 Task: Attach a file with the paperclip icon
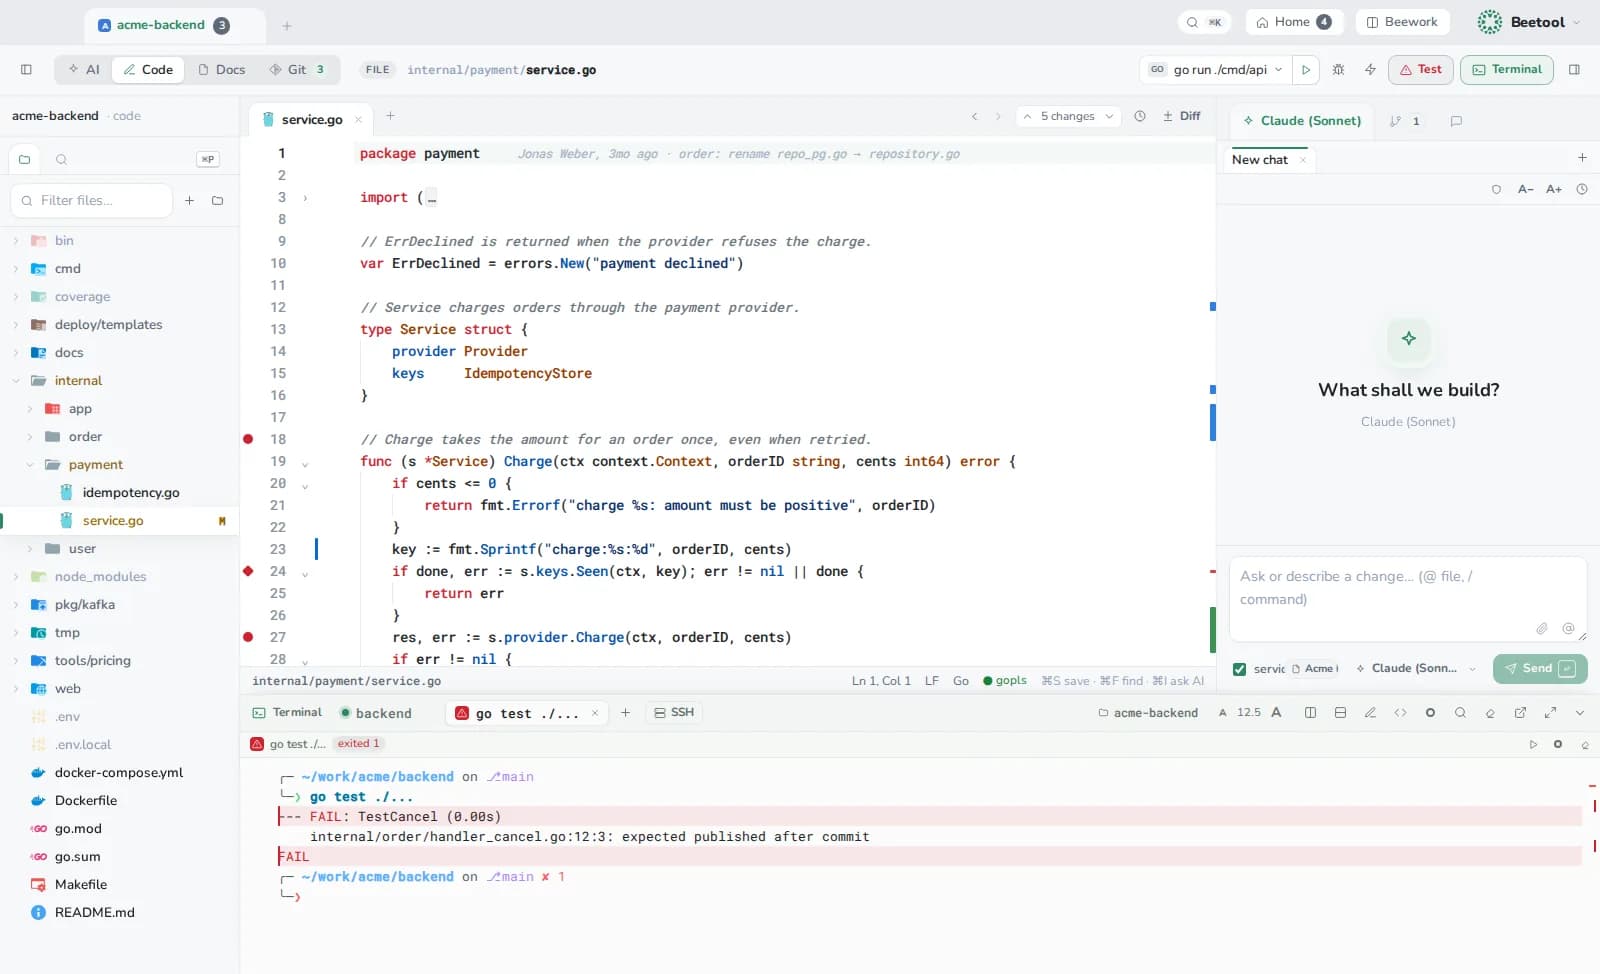[1542, 628]
